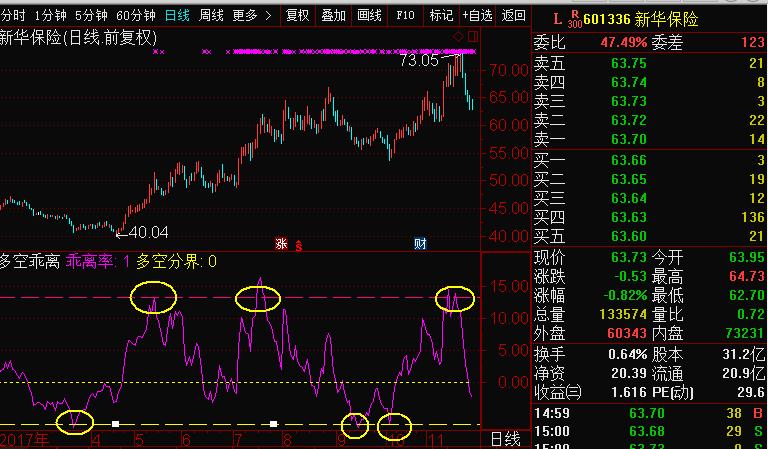
Task: Click the 多空乖离 indicator name
Action: 29,261
